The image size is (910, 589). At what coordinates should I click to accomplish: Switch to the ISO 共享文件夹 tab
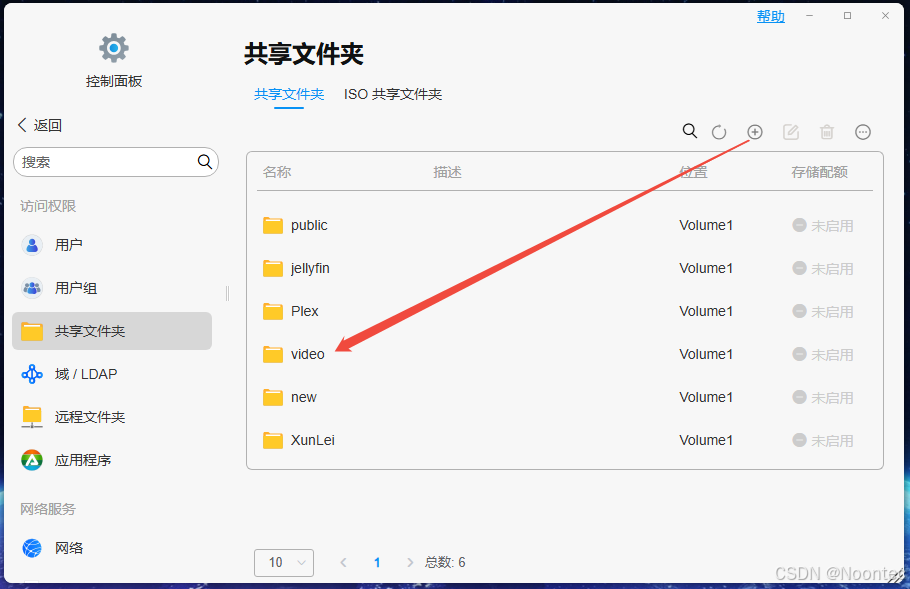tap(393, 94)
